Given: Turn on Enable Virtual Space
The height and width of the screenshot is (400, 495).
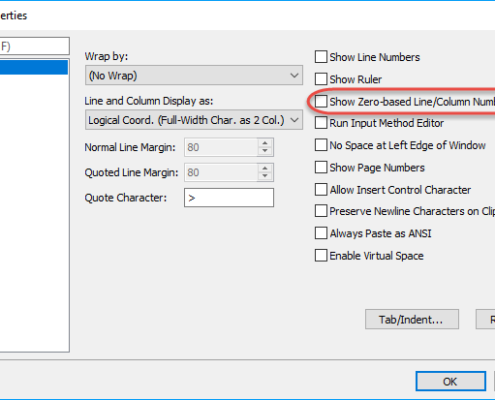Looking at the screenshot, I should click(x=321, y=256).
